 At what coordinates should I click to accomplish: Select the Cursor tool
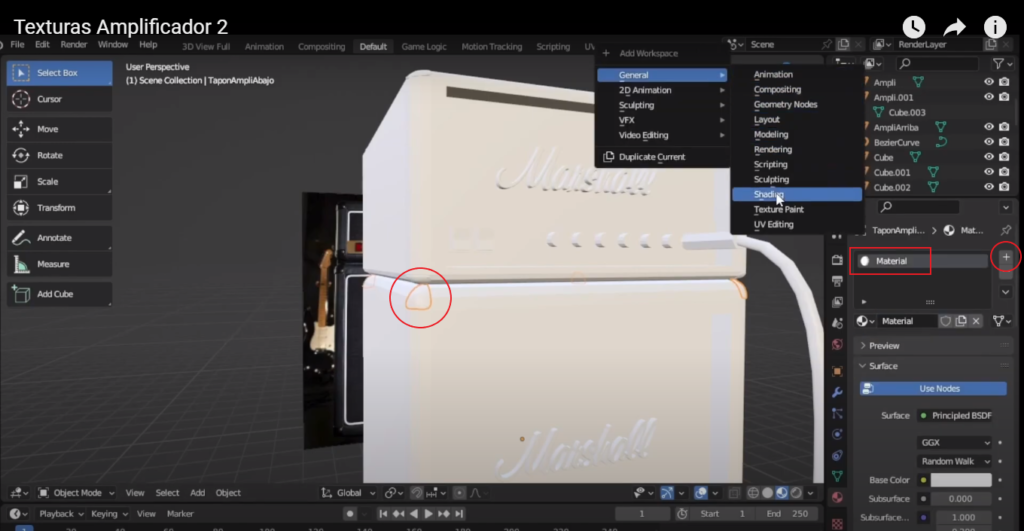click(59, 99)
